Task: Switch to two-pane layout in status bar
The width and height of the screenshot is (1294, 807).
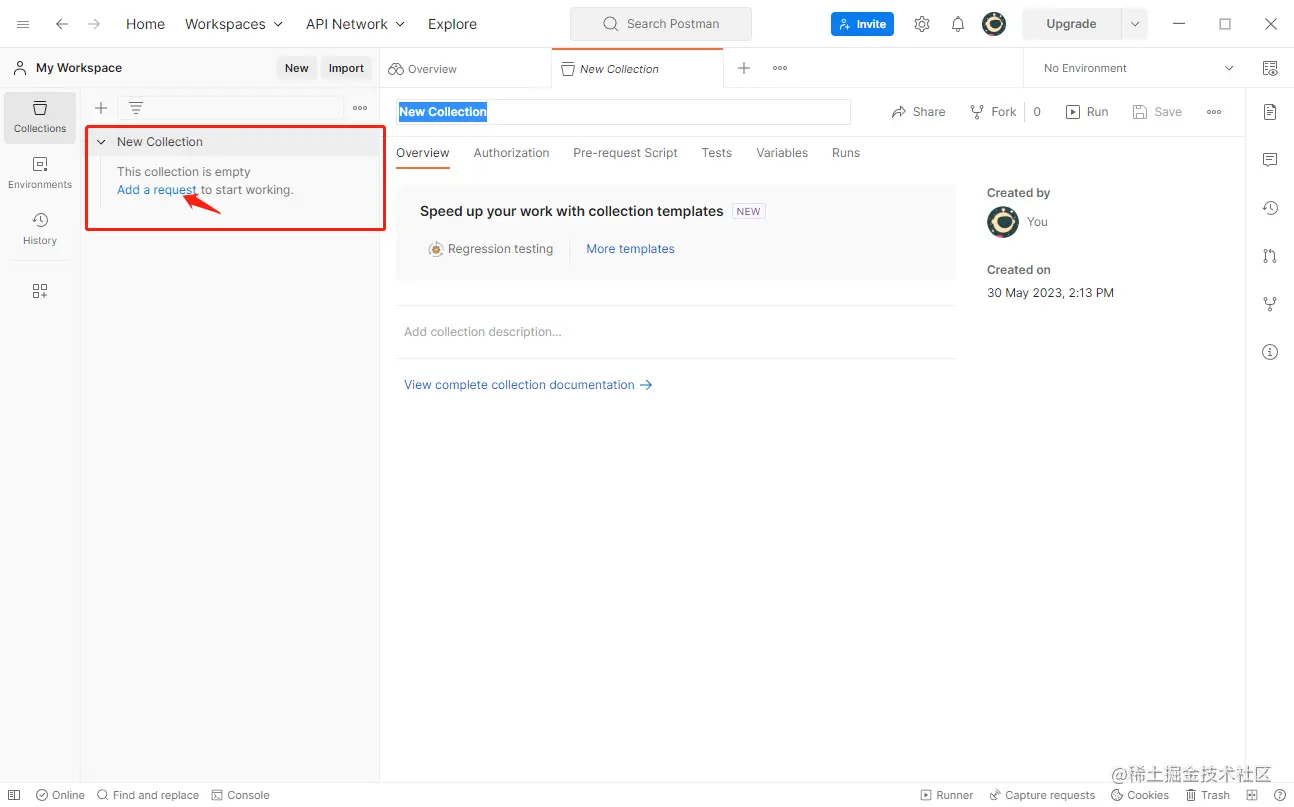Action: pyautogui.click(x=1254, y=795)
